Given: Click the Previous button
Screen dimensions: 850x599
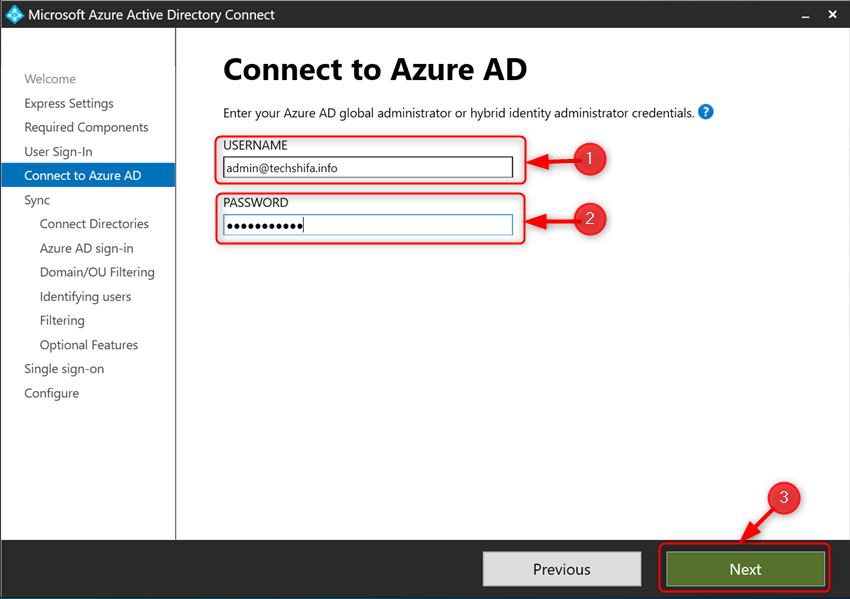Looking at the screenshot, I should pos(561,568).
